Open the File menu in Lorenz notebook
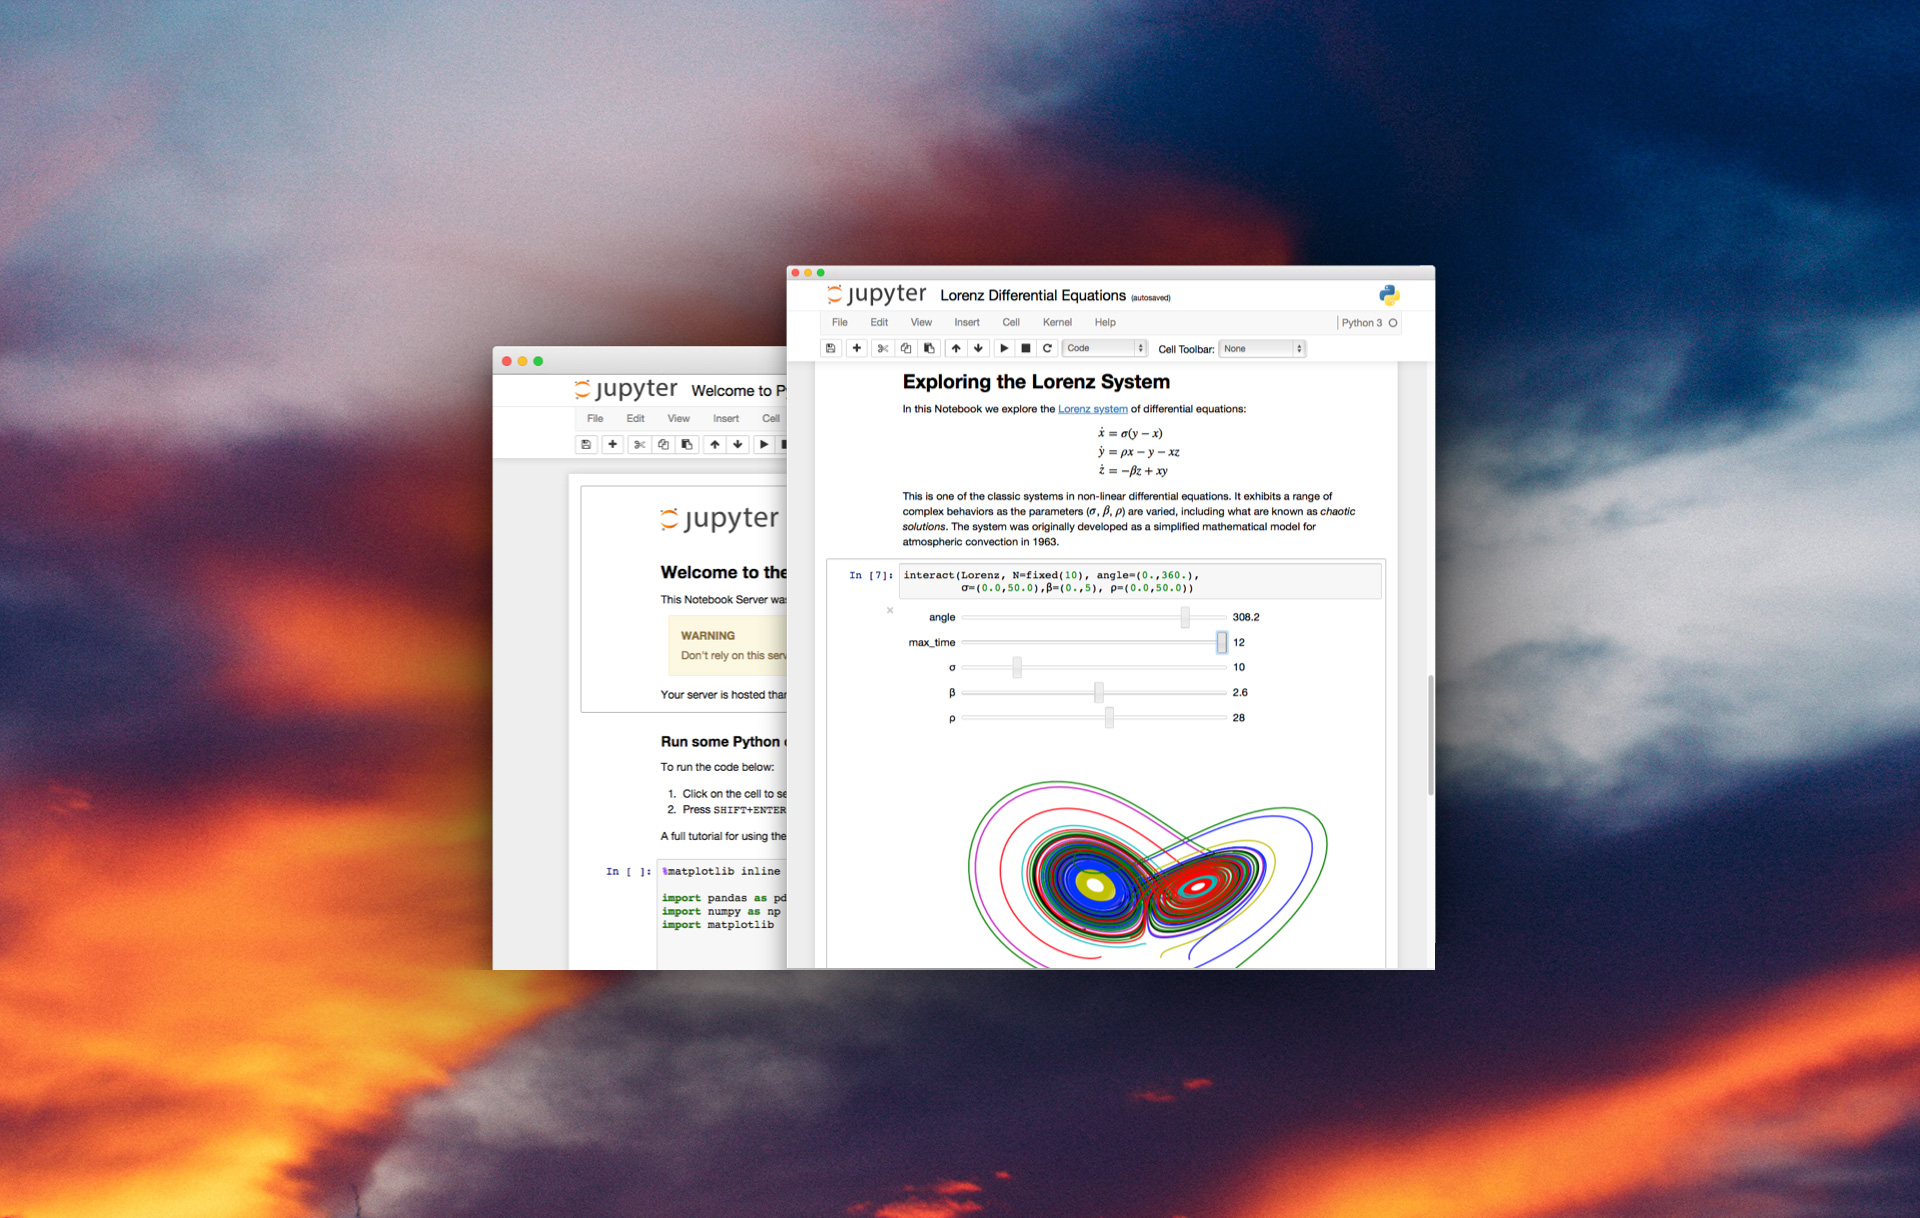The width and height of the screenshot is (1920, 1218). coord(840,322)
